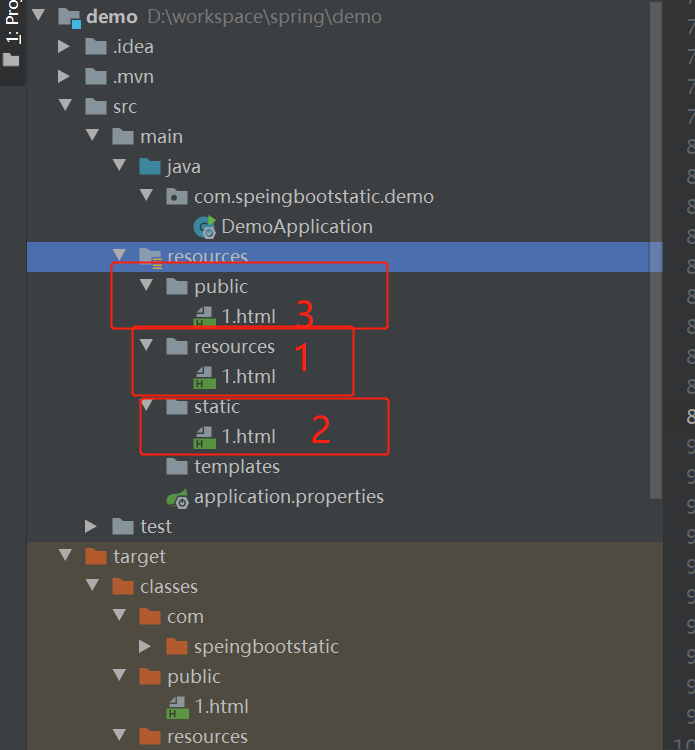Select '1.html' label under static folder
Image resolution: width=695 pixels, height=750 pixels.
[249, 437]
